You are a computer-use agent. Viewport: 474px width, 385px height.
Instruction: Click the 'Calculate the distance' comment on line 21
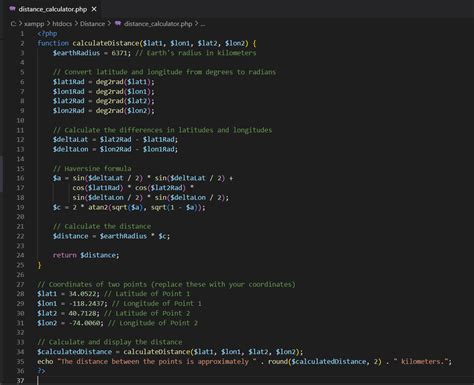pyautogui.click(x=102, y=227)
